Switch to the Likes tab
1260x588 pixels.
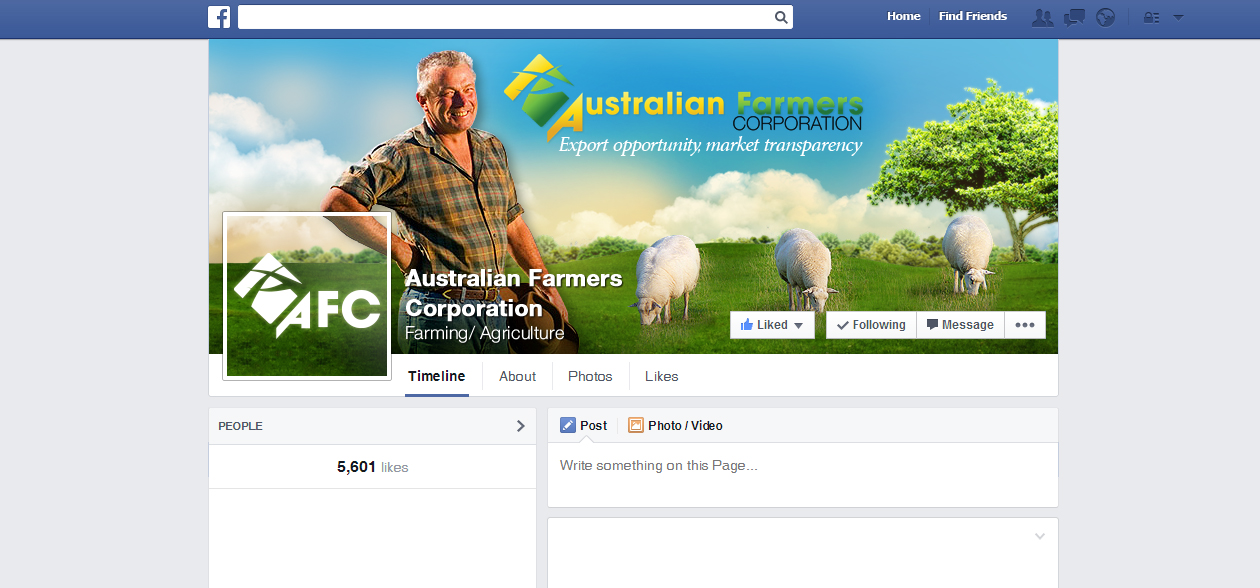pos(662,376)
